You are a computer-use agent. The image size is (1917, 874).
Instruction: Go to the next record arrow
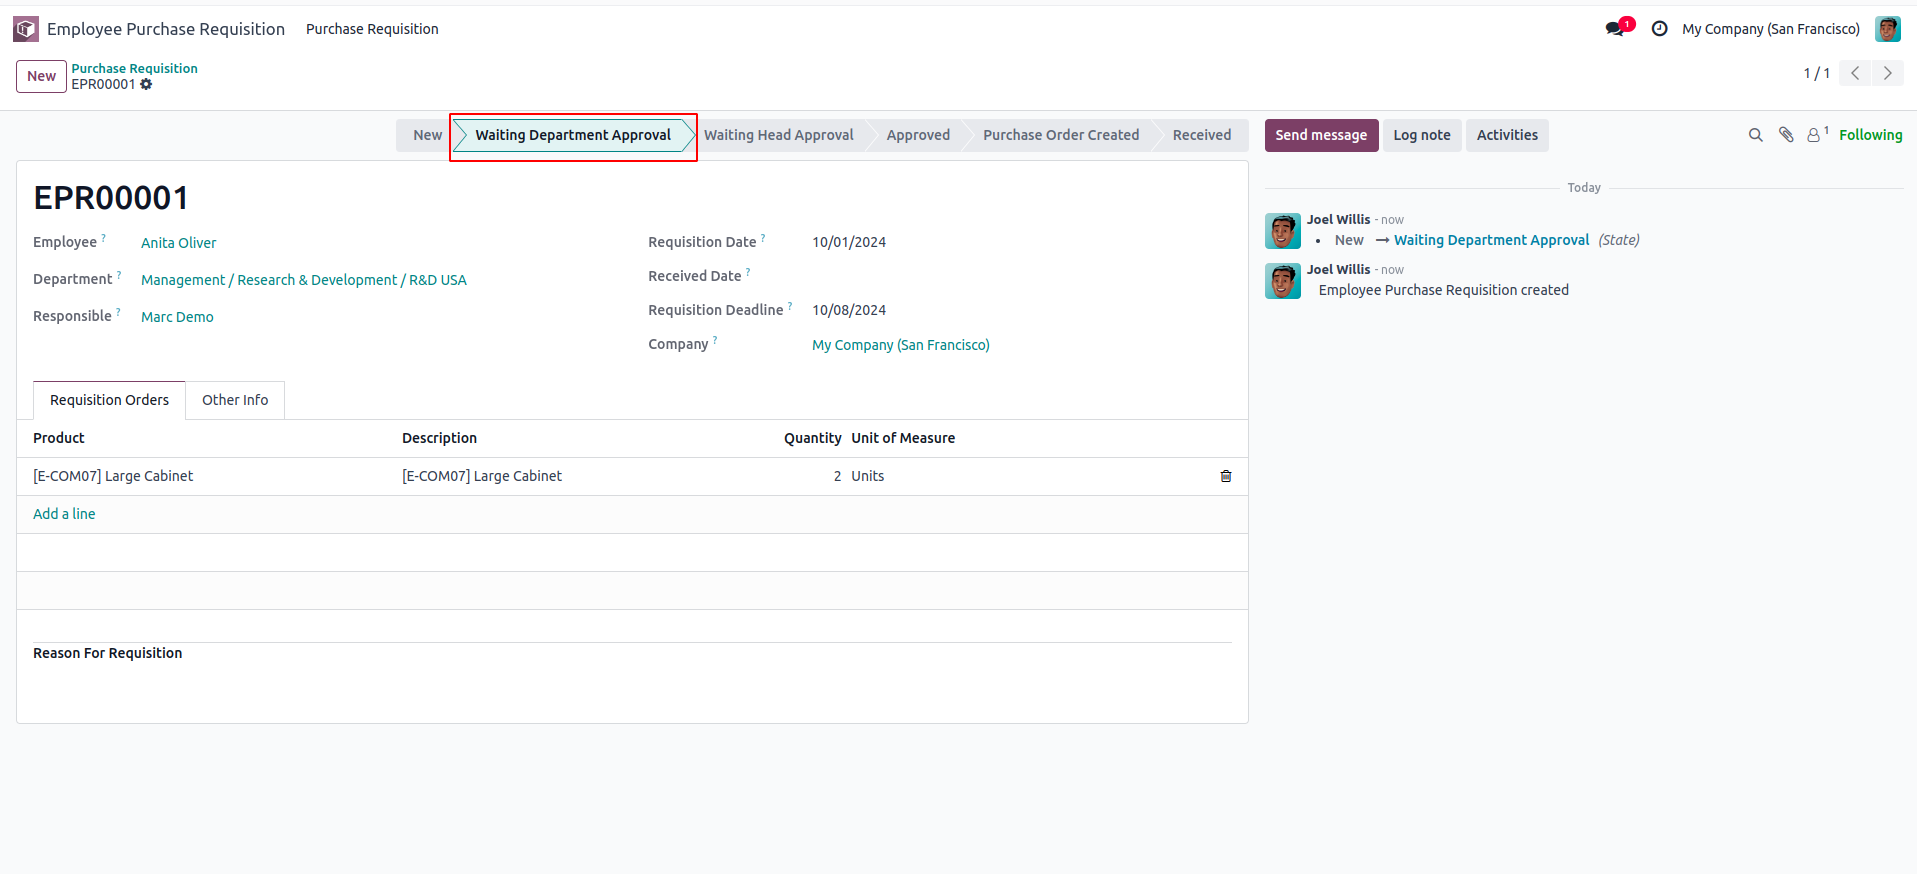click(1887, 73)
